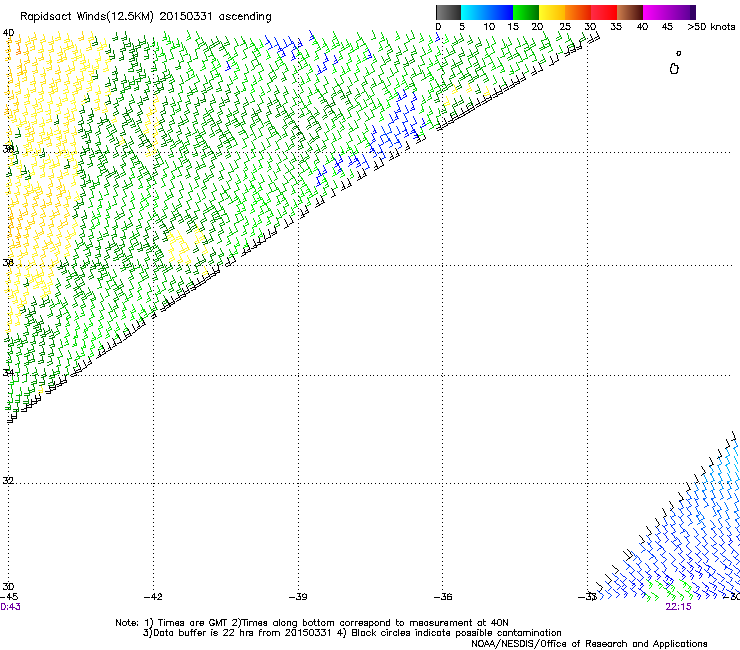Click the blue 10-15 knots legend swatch
740x650 pixels.
[x=500, y=12]
